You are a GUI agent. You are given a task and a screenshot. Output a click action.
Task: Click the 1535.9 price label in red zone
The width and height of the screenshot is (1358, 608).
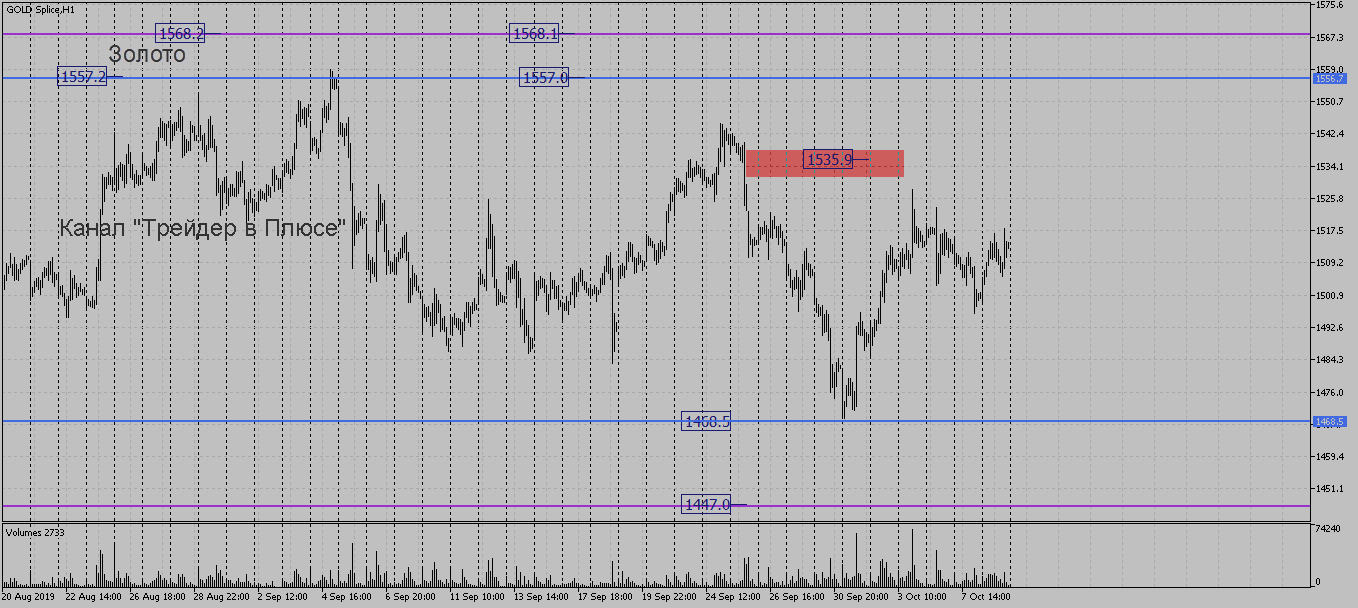click(828, 159)
